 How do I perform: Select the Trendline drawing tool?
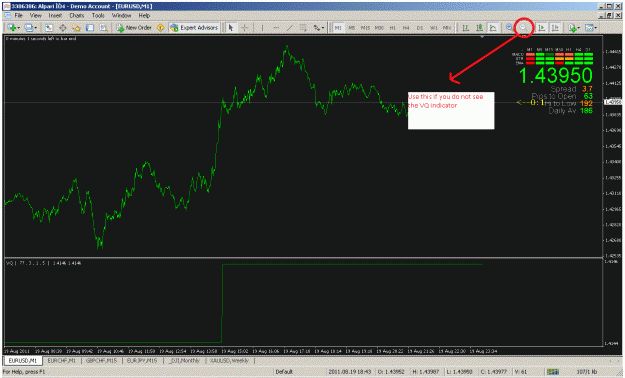click(290, 28)
